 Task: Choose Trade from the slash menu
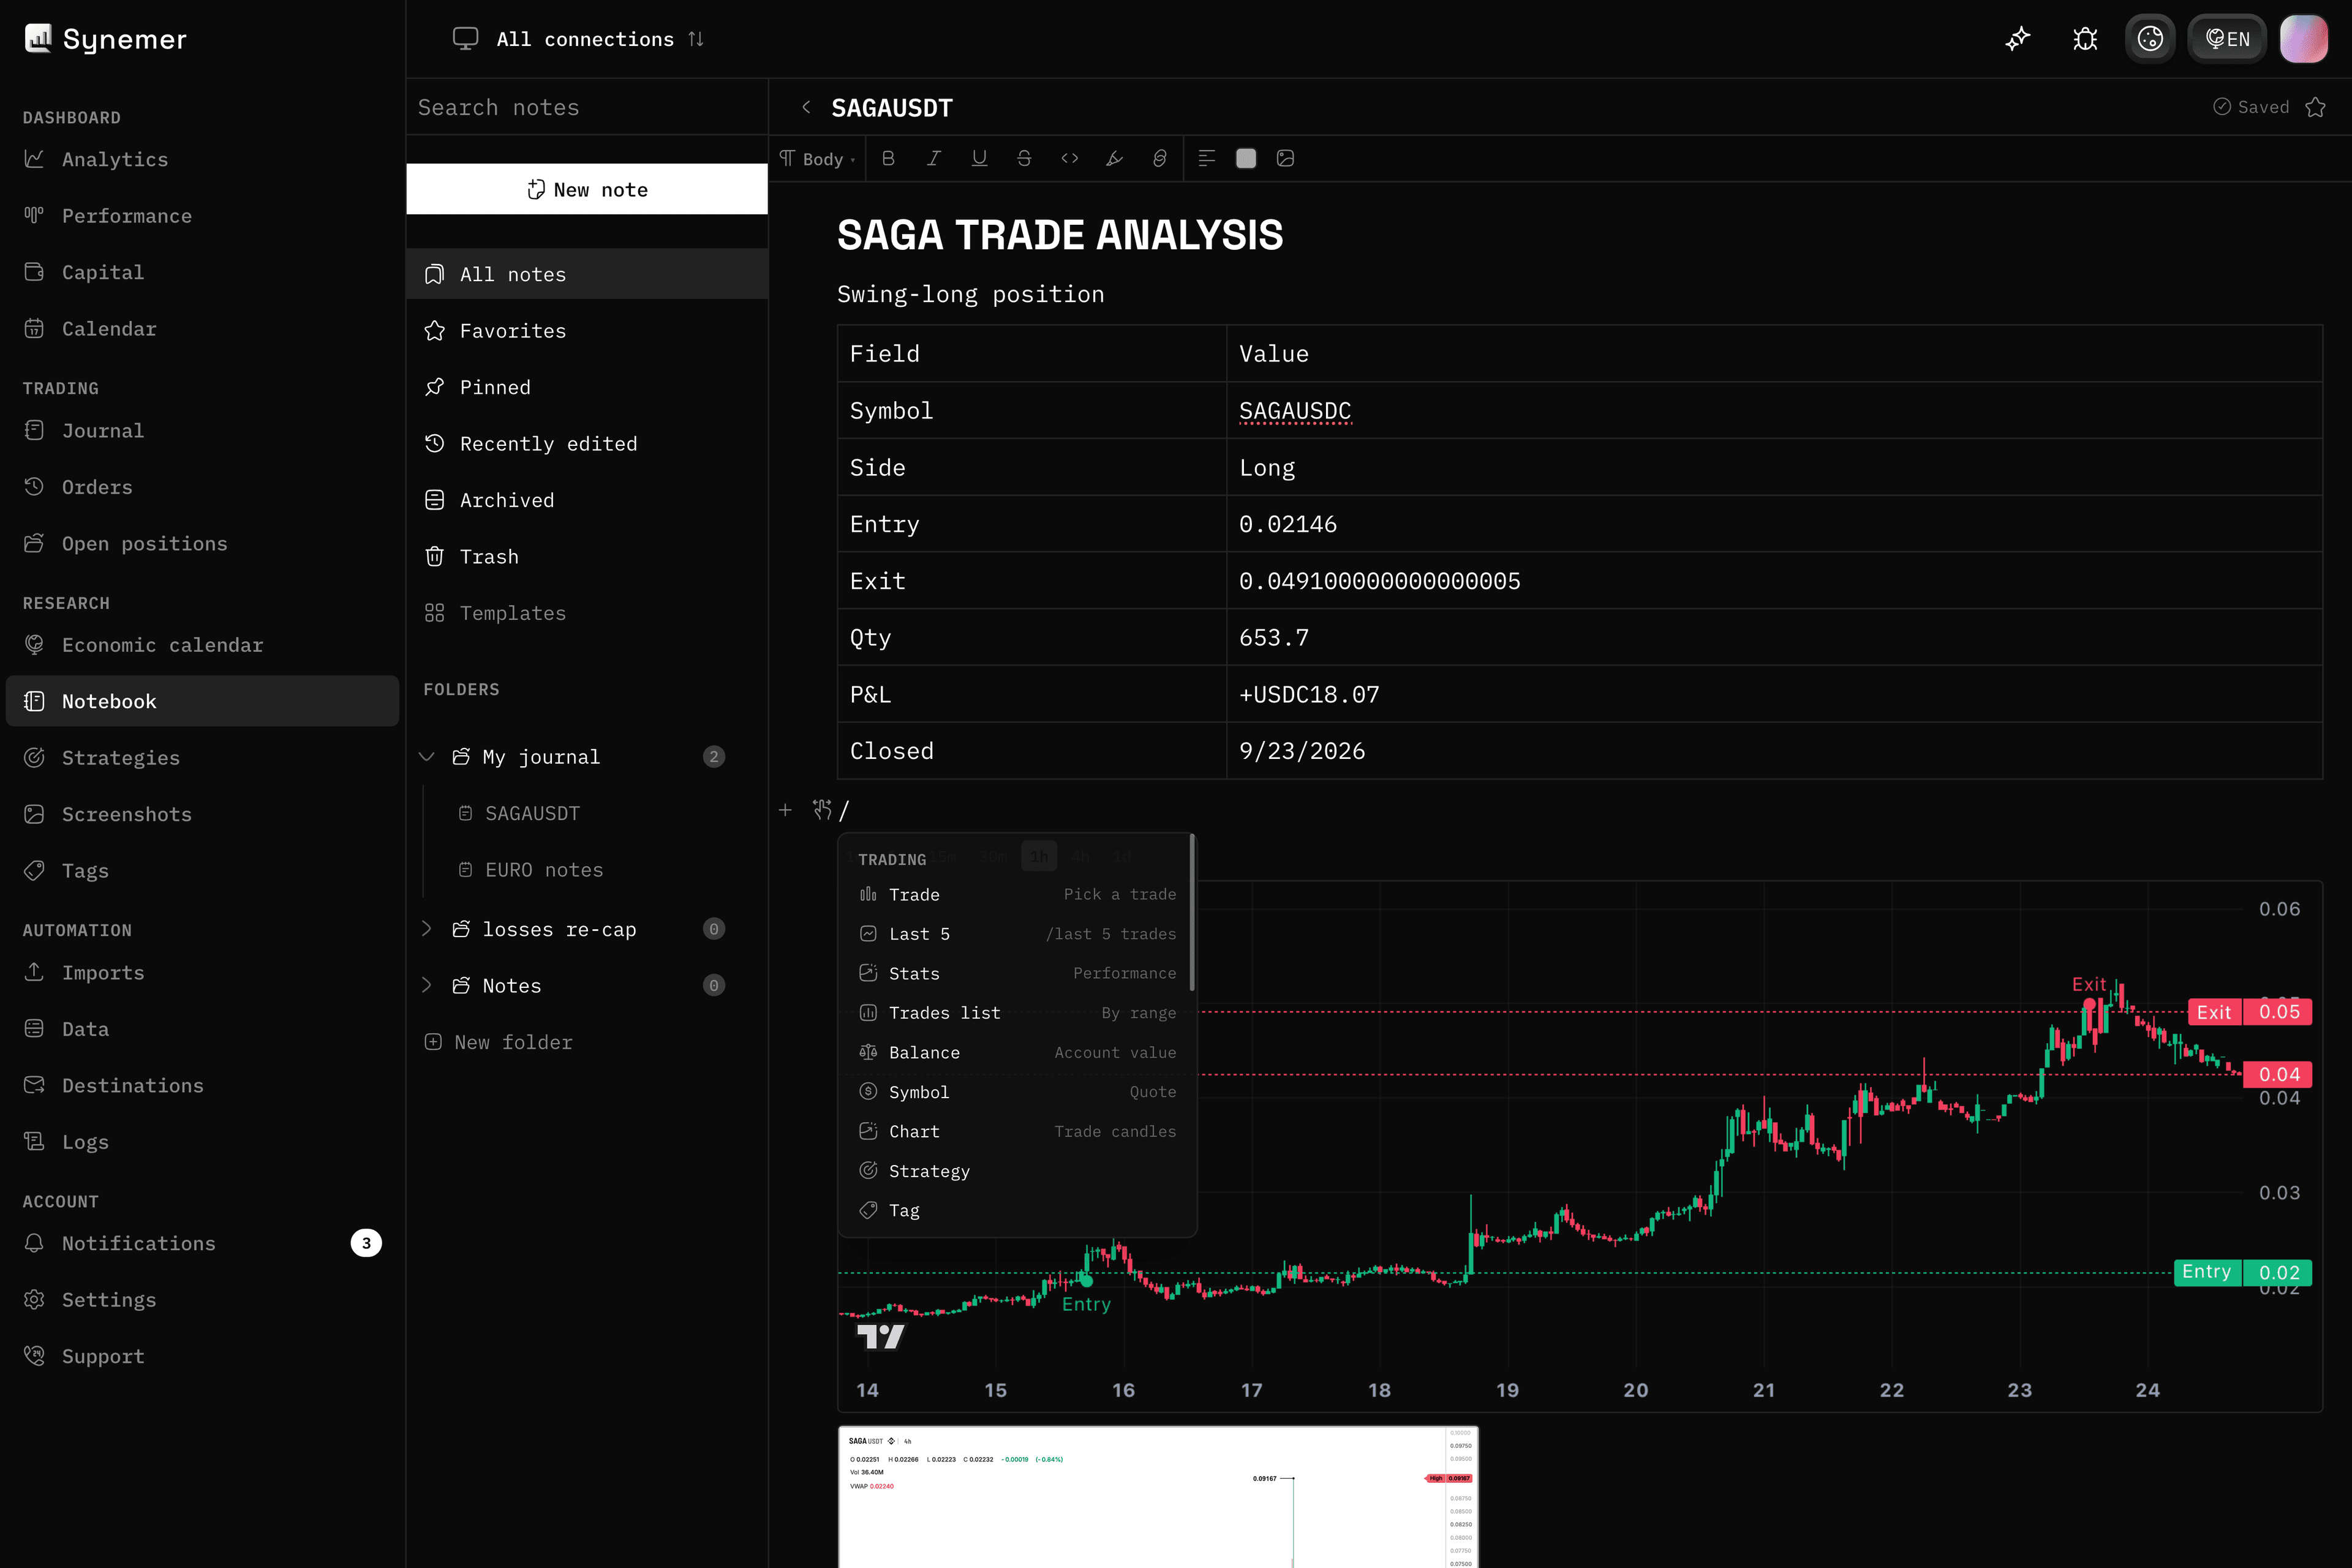pos(1017,894)
